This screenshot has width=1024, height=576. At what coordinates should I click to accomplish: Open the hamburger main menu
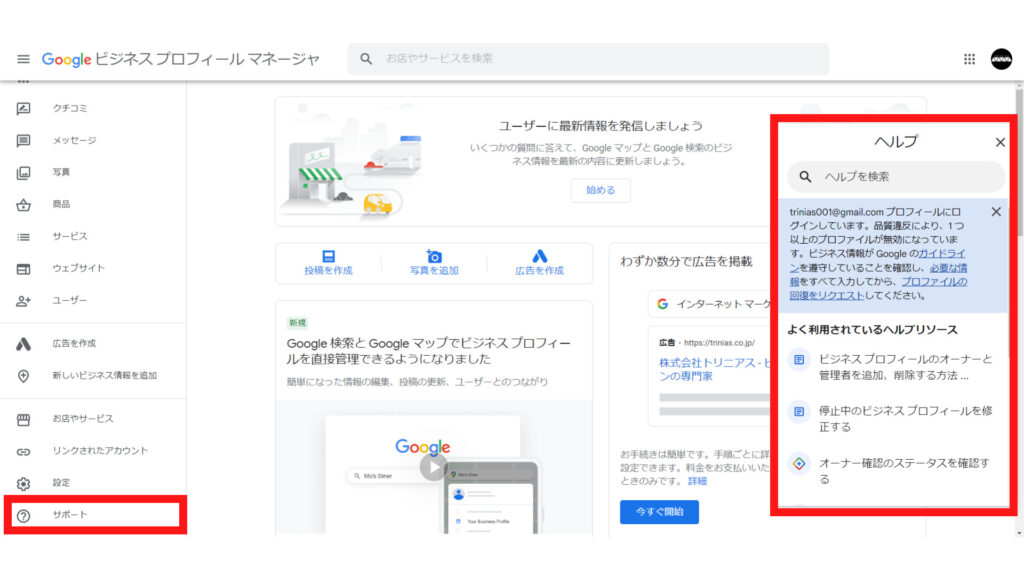24,59
